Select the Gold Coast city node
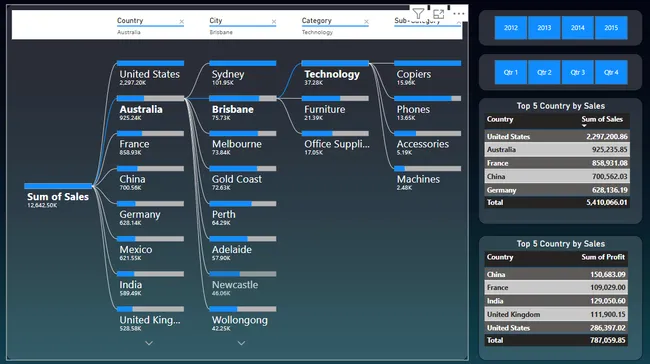Screen dimensions: 650x364 click(x=243, y=179)
